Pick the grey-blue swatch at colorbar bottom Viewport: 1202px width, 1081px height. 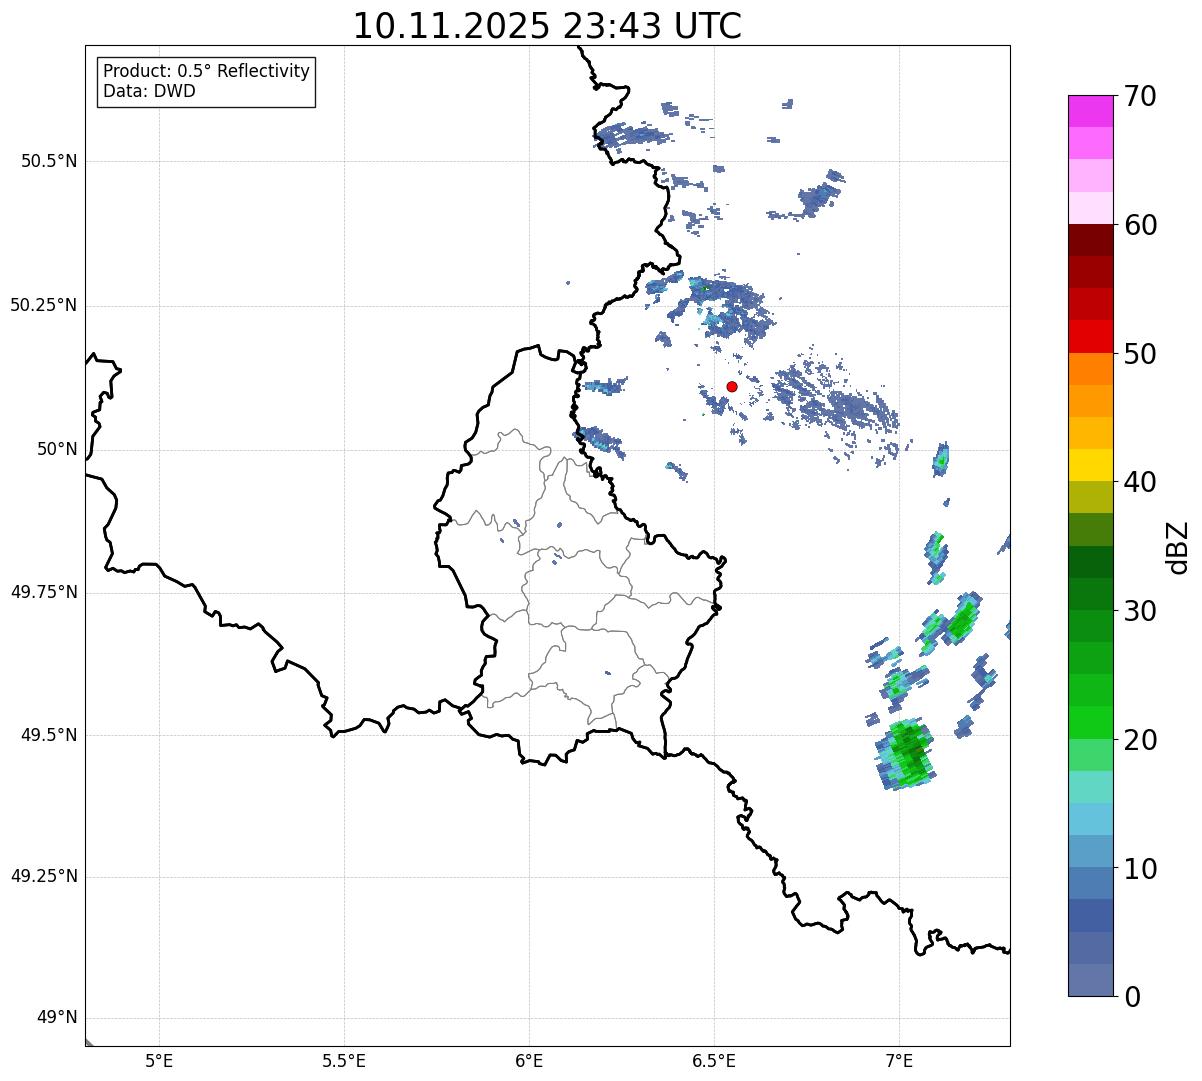pyautogui.click(x=1091, y=980)
